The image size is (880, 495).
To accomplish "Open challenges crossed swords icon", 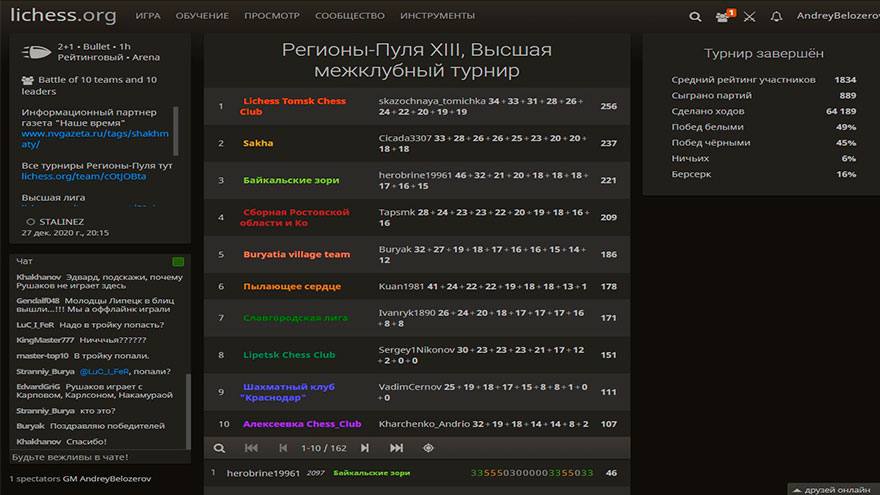I will pyautogui.click(x=749, y=16).
